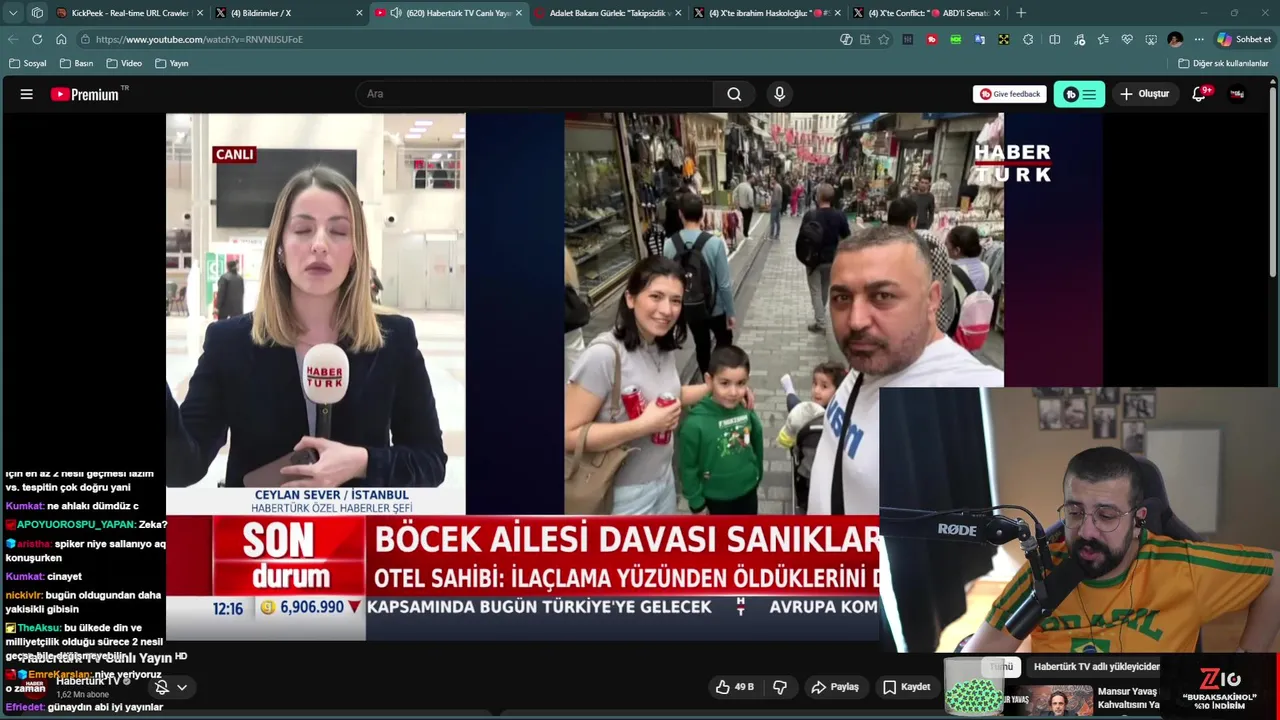Screen dimensions: 1280x720
Task: Open YouTube notifications bell
Action: [1199, 94]
